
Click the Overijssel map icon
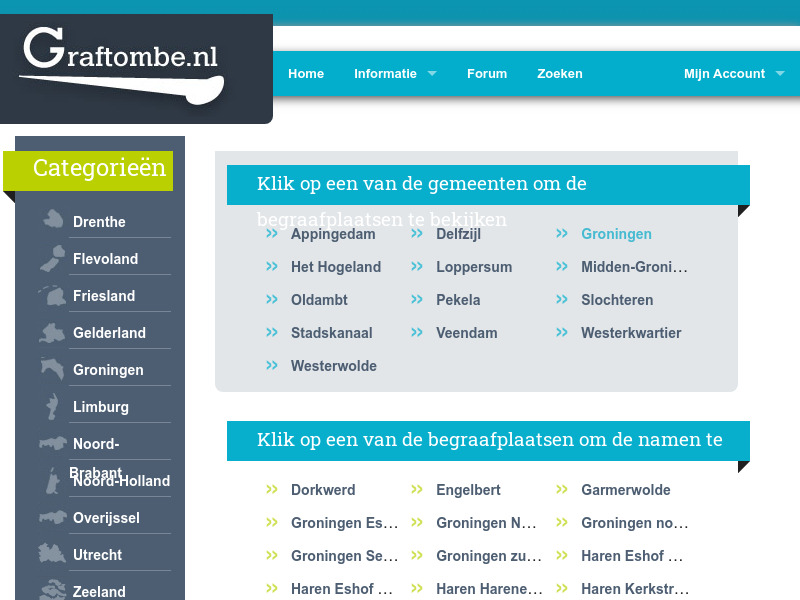[x=52, y=515]
